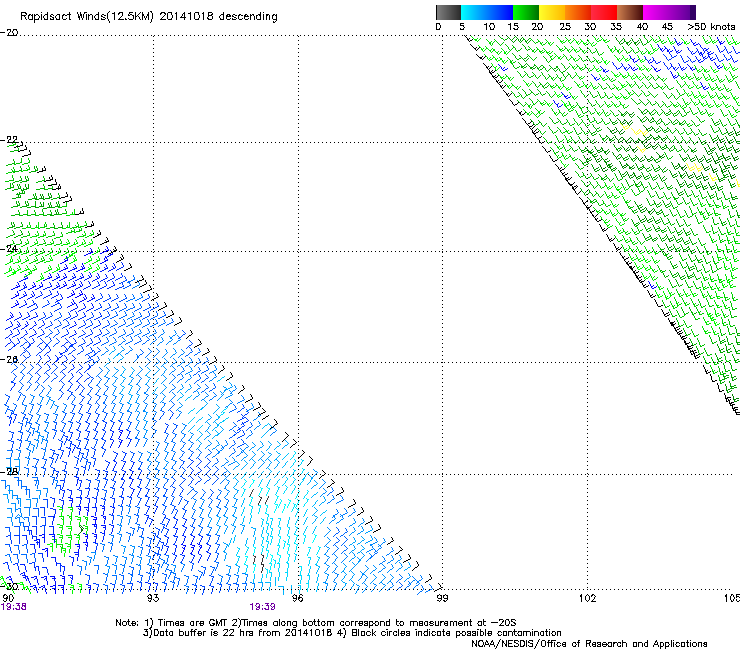Click the '90' longitude axis label
The height and width of the screenshot is (650, 740).
8,598
